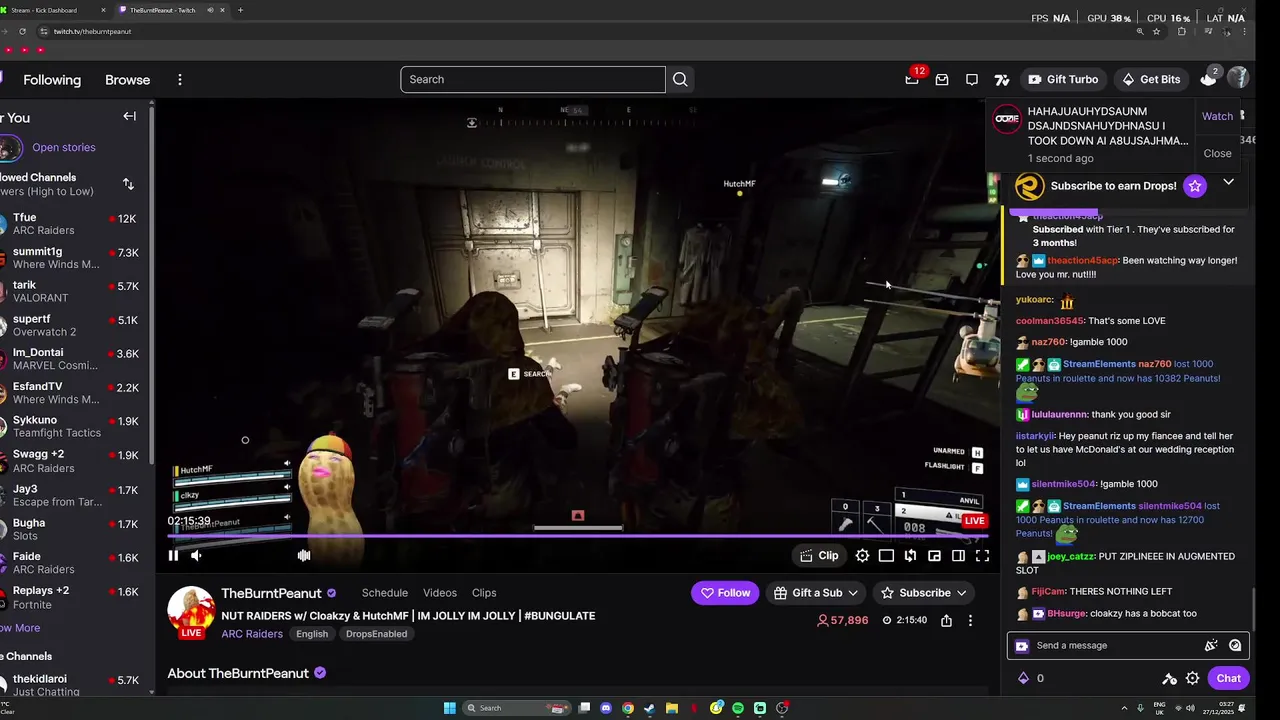The width and height of the screenshot is (1280, 720).
Task: Click Get Bits button
Action: tap(1150, 79)
